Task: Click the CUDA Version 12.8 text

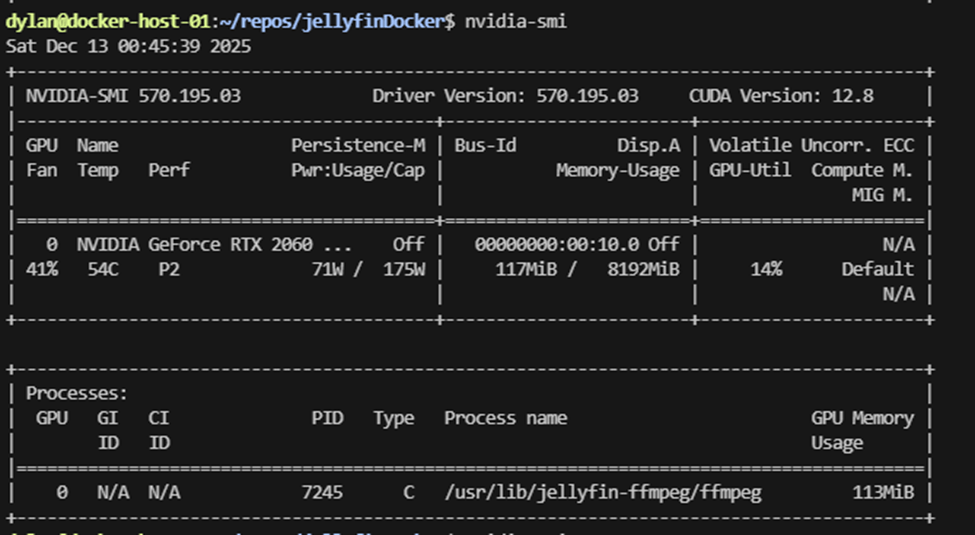Action: [781, 96]
